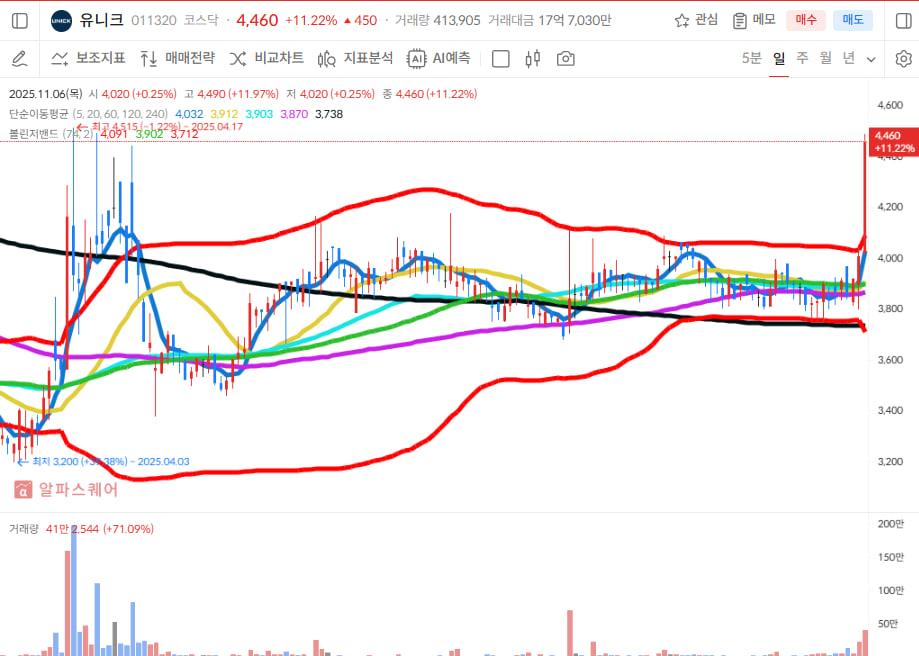Expand the chart period dropdown chevron
Viewport: 919px width, 656px height.
[x=871, y=59]
